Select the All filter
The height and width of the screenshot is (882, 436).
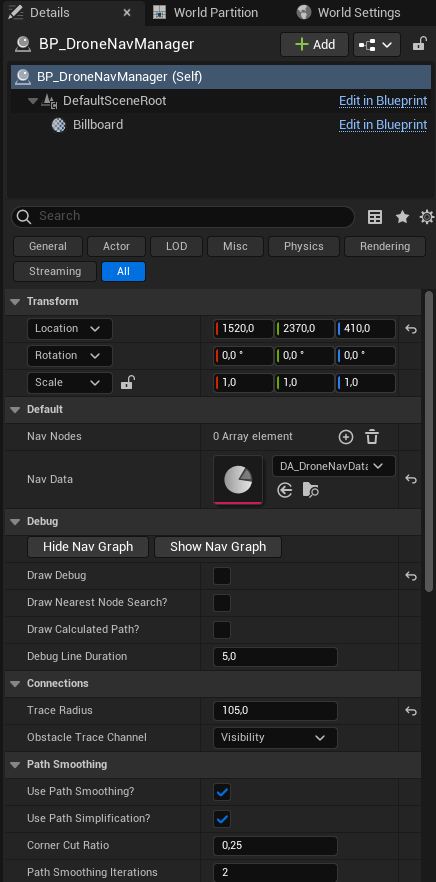(x=123, y=271)
